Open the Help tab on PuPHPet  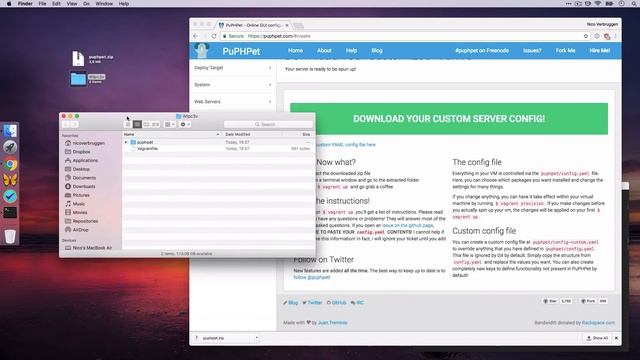pos(351,51)
